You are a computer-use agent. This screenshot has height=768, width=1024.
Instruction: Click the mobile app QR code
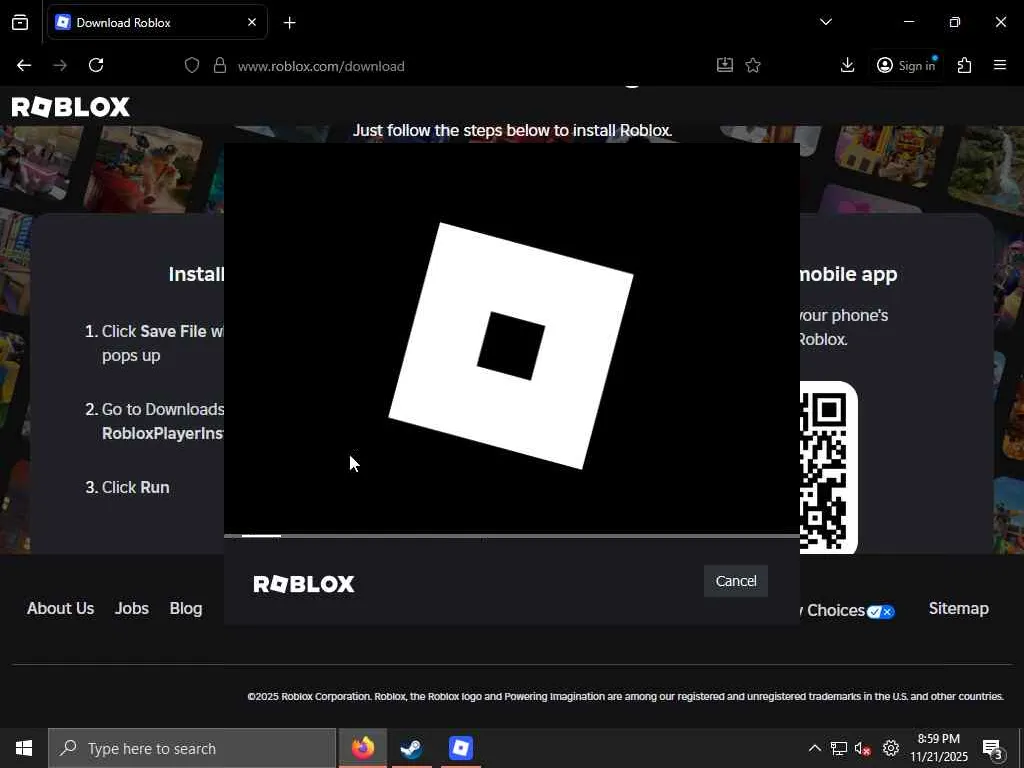[x=828, y=468]
